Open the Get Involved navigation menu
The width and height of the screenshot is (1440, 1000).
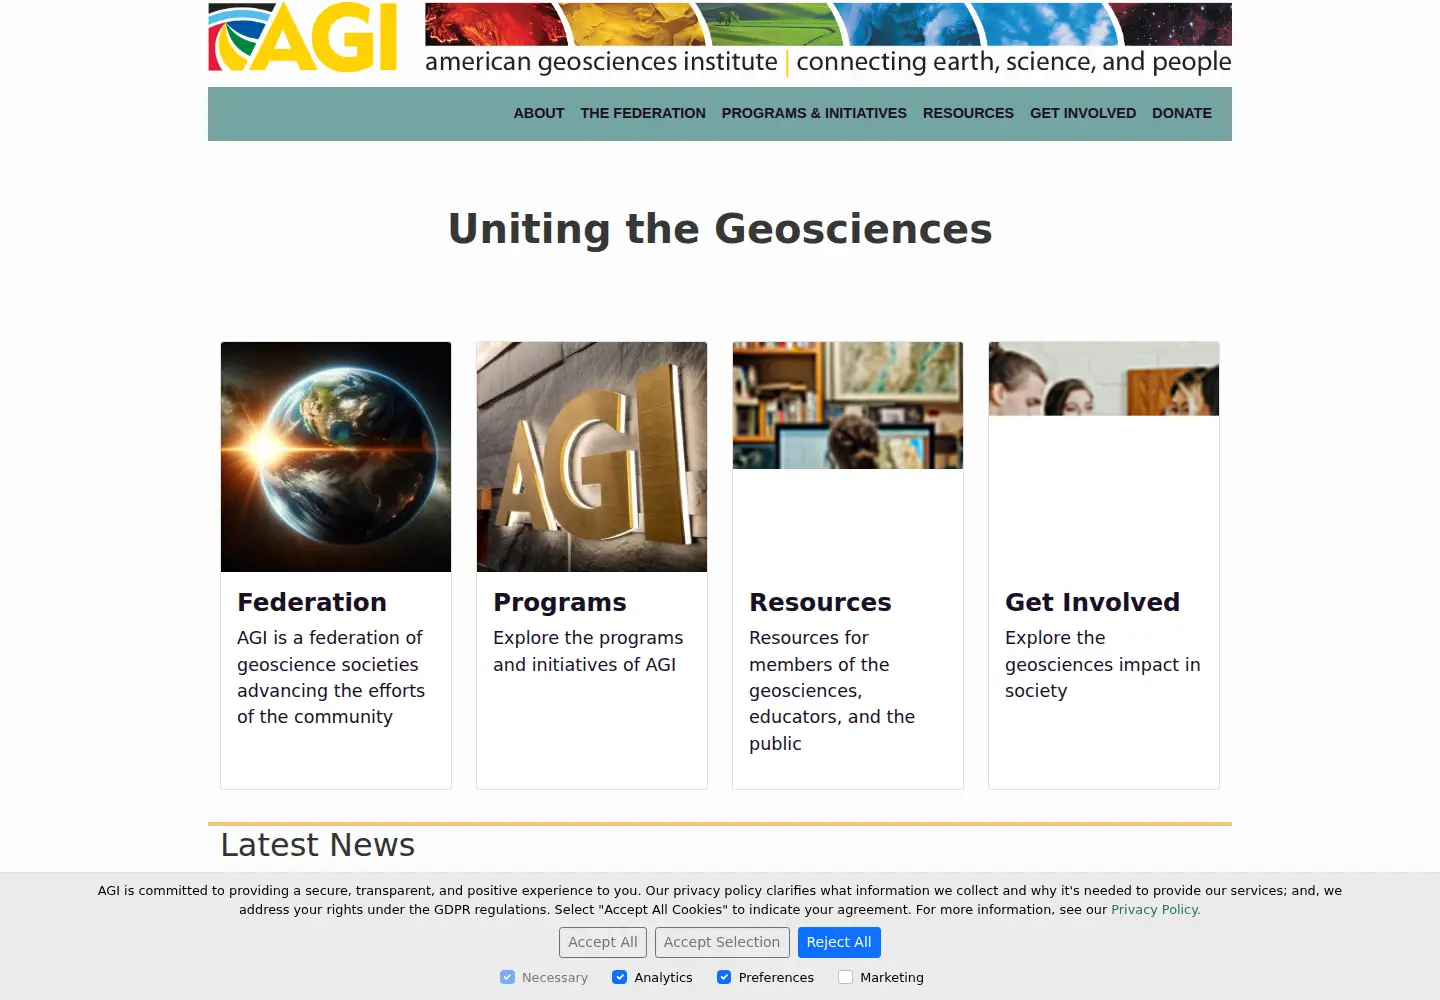pos(1083,113)
